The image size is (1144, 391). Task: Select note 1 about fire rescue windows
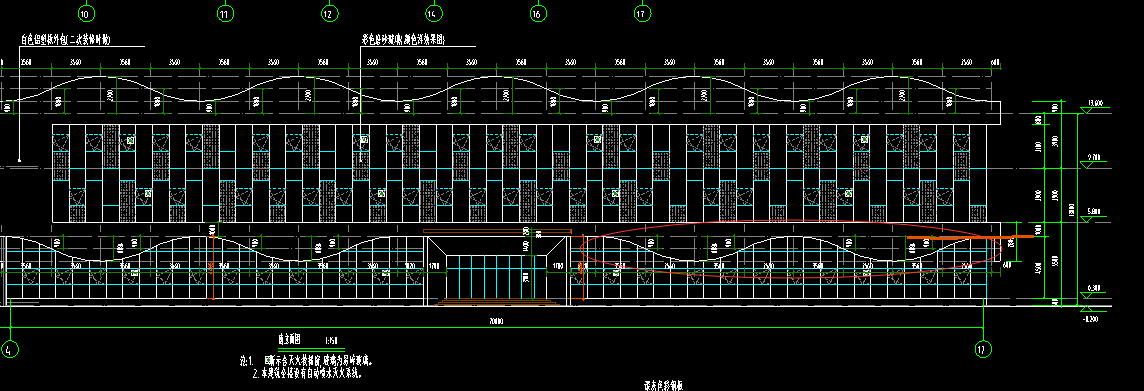coord(307,360)
